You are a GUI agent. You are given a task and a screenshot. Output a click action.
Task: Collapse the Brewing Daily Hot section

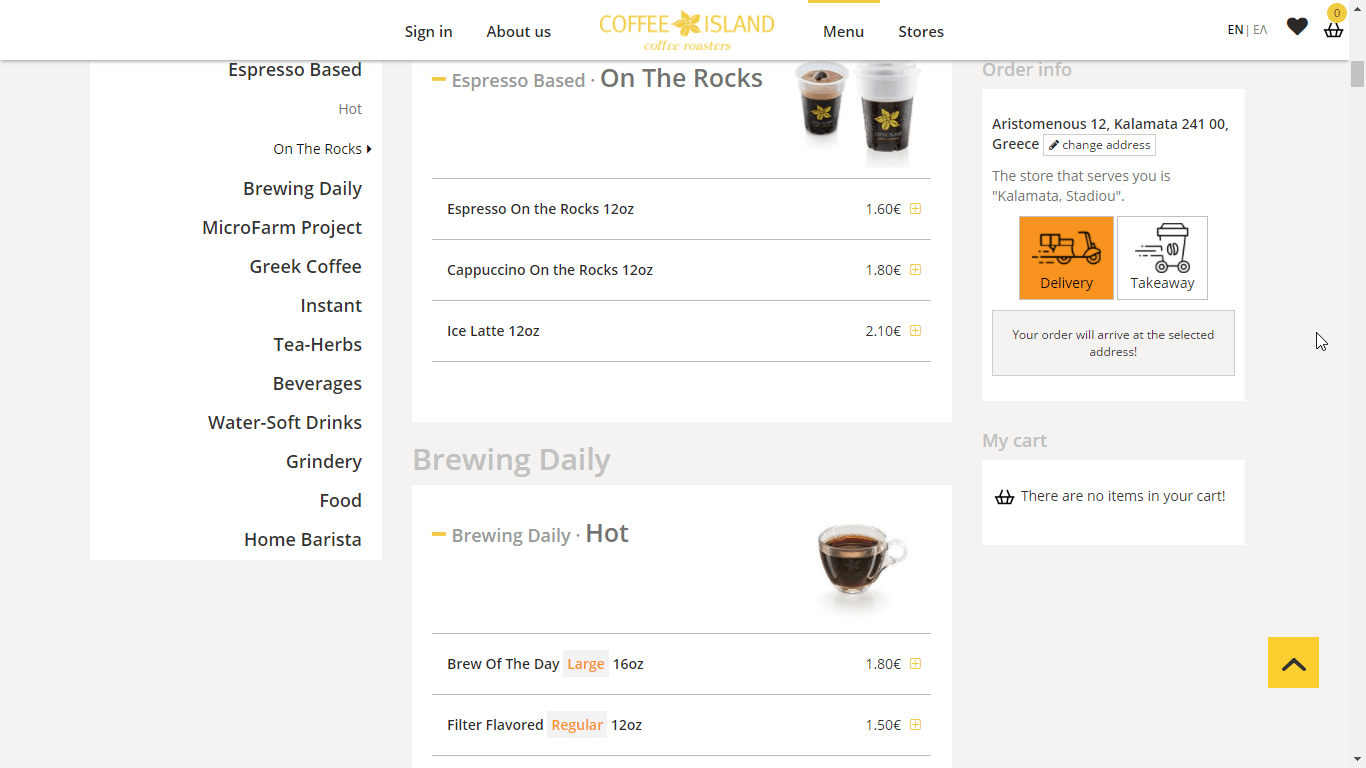439,535
